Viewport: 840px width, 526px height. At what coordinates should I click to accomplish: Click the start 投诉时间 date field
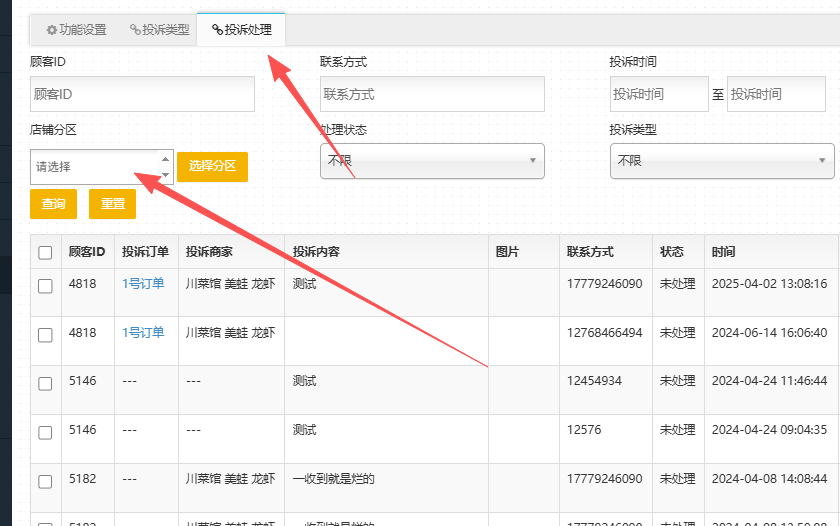click(658, 94)
